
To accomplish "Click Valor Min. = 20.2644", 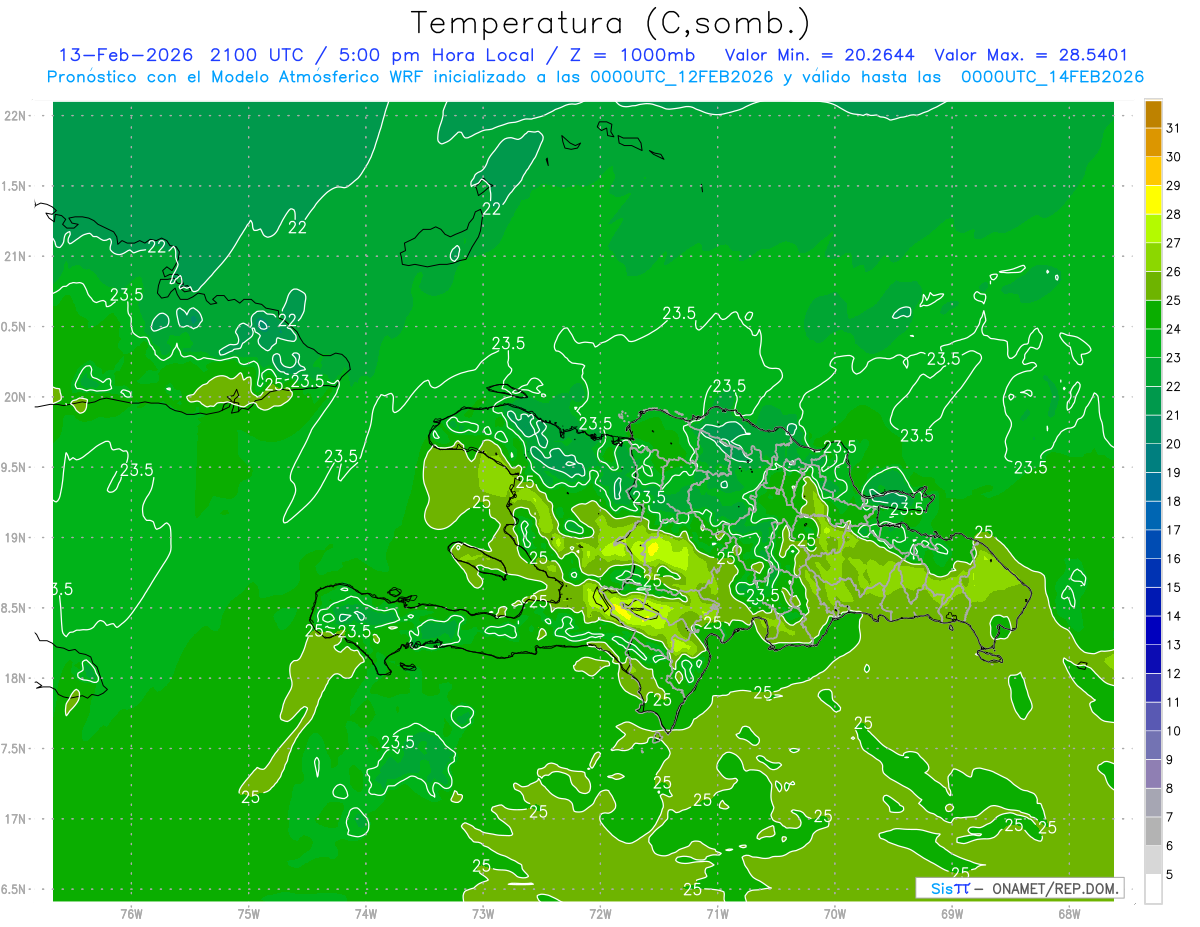I will tap(820, 55).
